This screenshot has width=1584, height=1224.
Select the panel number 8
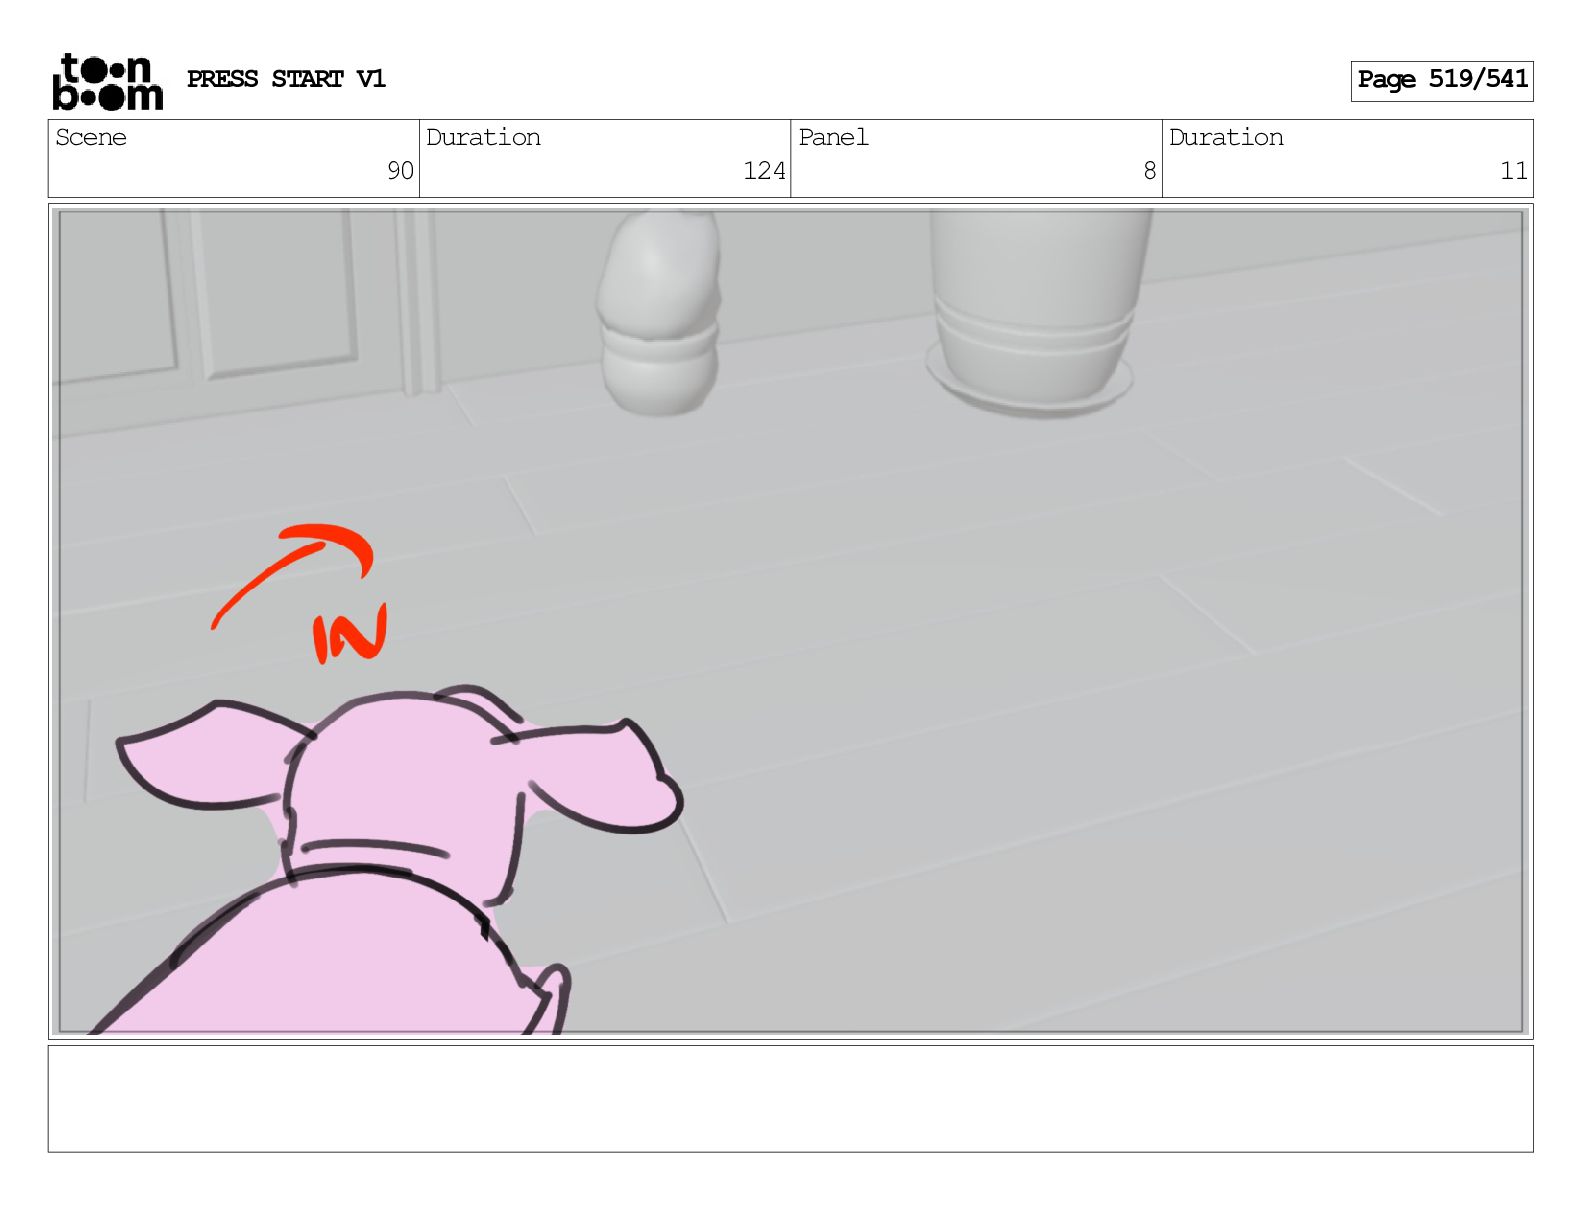[1150, 171]
